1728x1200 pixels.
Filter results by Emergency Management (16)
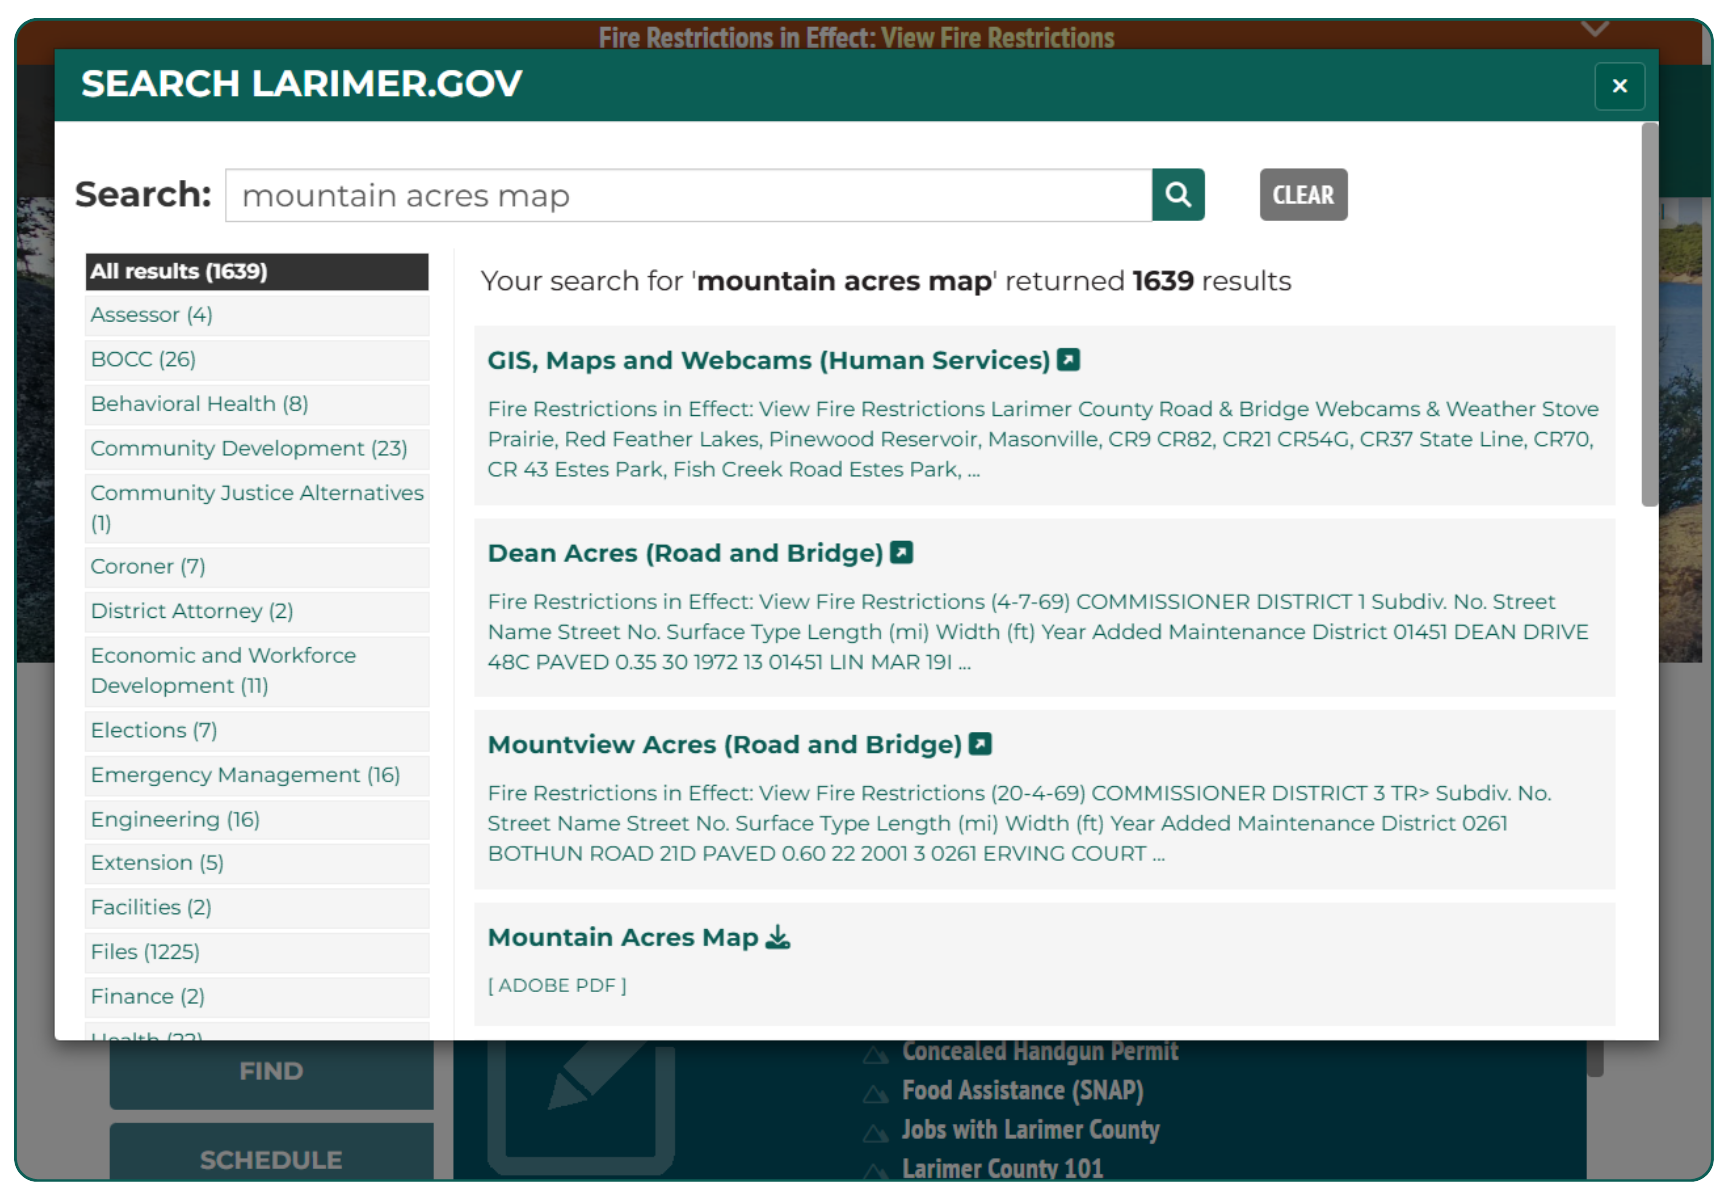[257, 775]
